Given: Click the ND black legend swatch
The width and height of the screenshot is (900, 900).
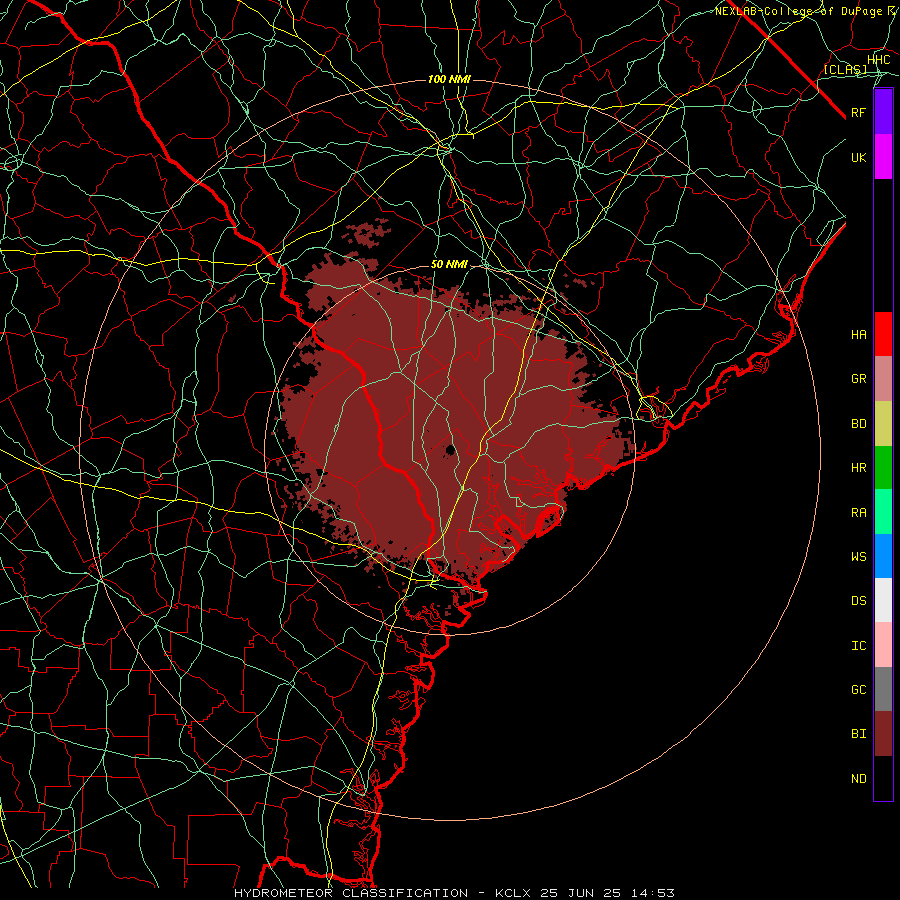Looking at the screenshot, I should point(883,778).
